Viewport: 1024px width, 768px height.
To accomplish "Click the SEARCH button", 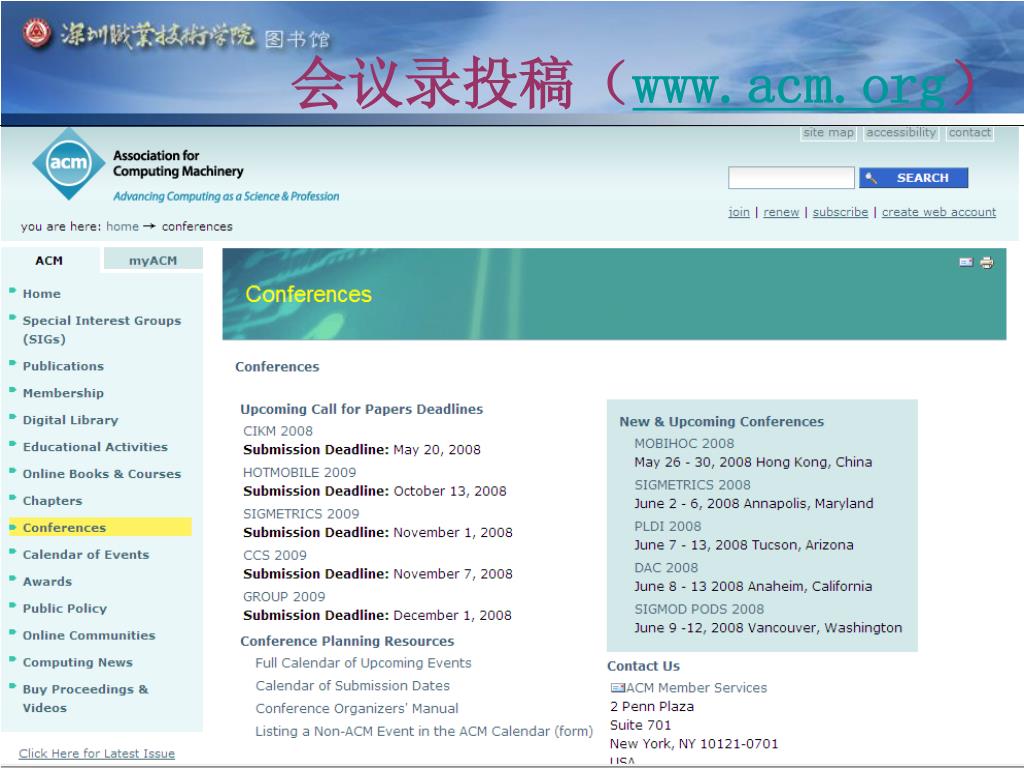I will tap(913, 178).
